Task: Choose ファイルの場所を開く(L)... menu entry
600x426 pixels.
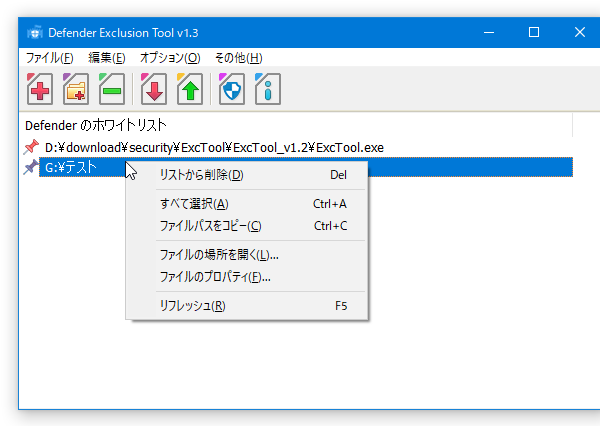Action: tap(247, 255)
